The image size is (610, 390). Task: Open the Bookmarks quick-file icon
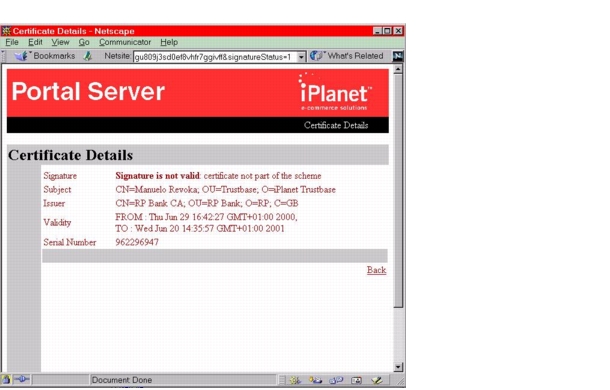coord(21,56)
